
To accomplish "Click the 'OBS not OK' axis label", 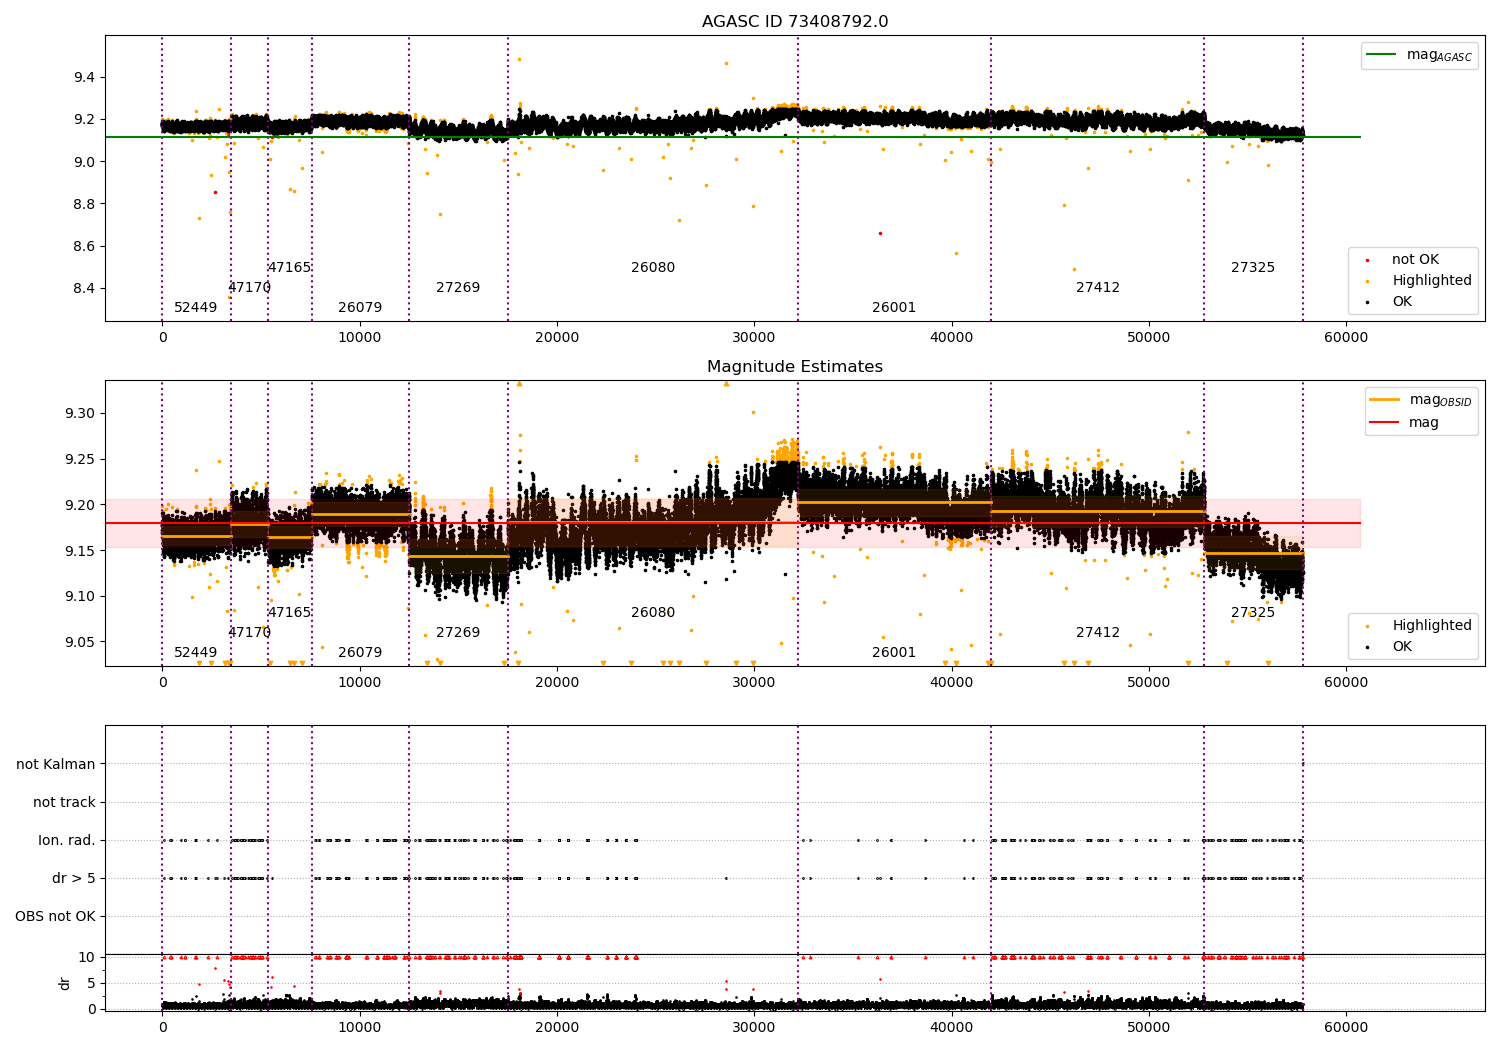I will (55, 917).
